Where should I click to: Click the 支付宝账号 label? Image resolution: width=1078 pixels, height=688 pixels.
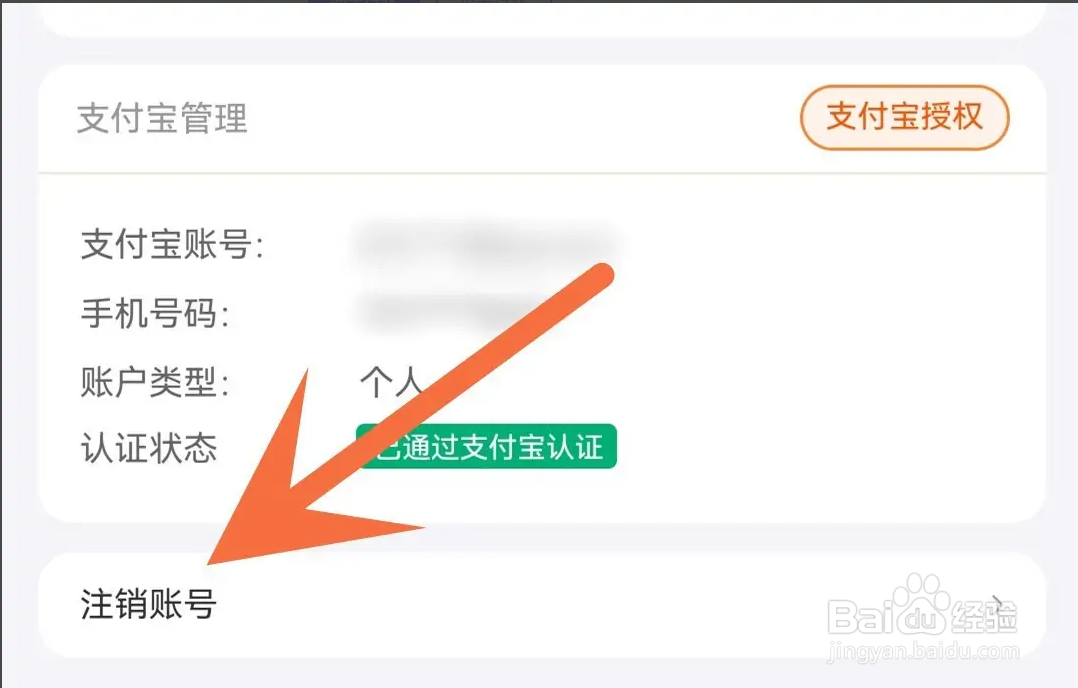172,245
